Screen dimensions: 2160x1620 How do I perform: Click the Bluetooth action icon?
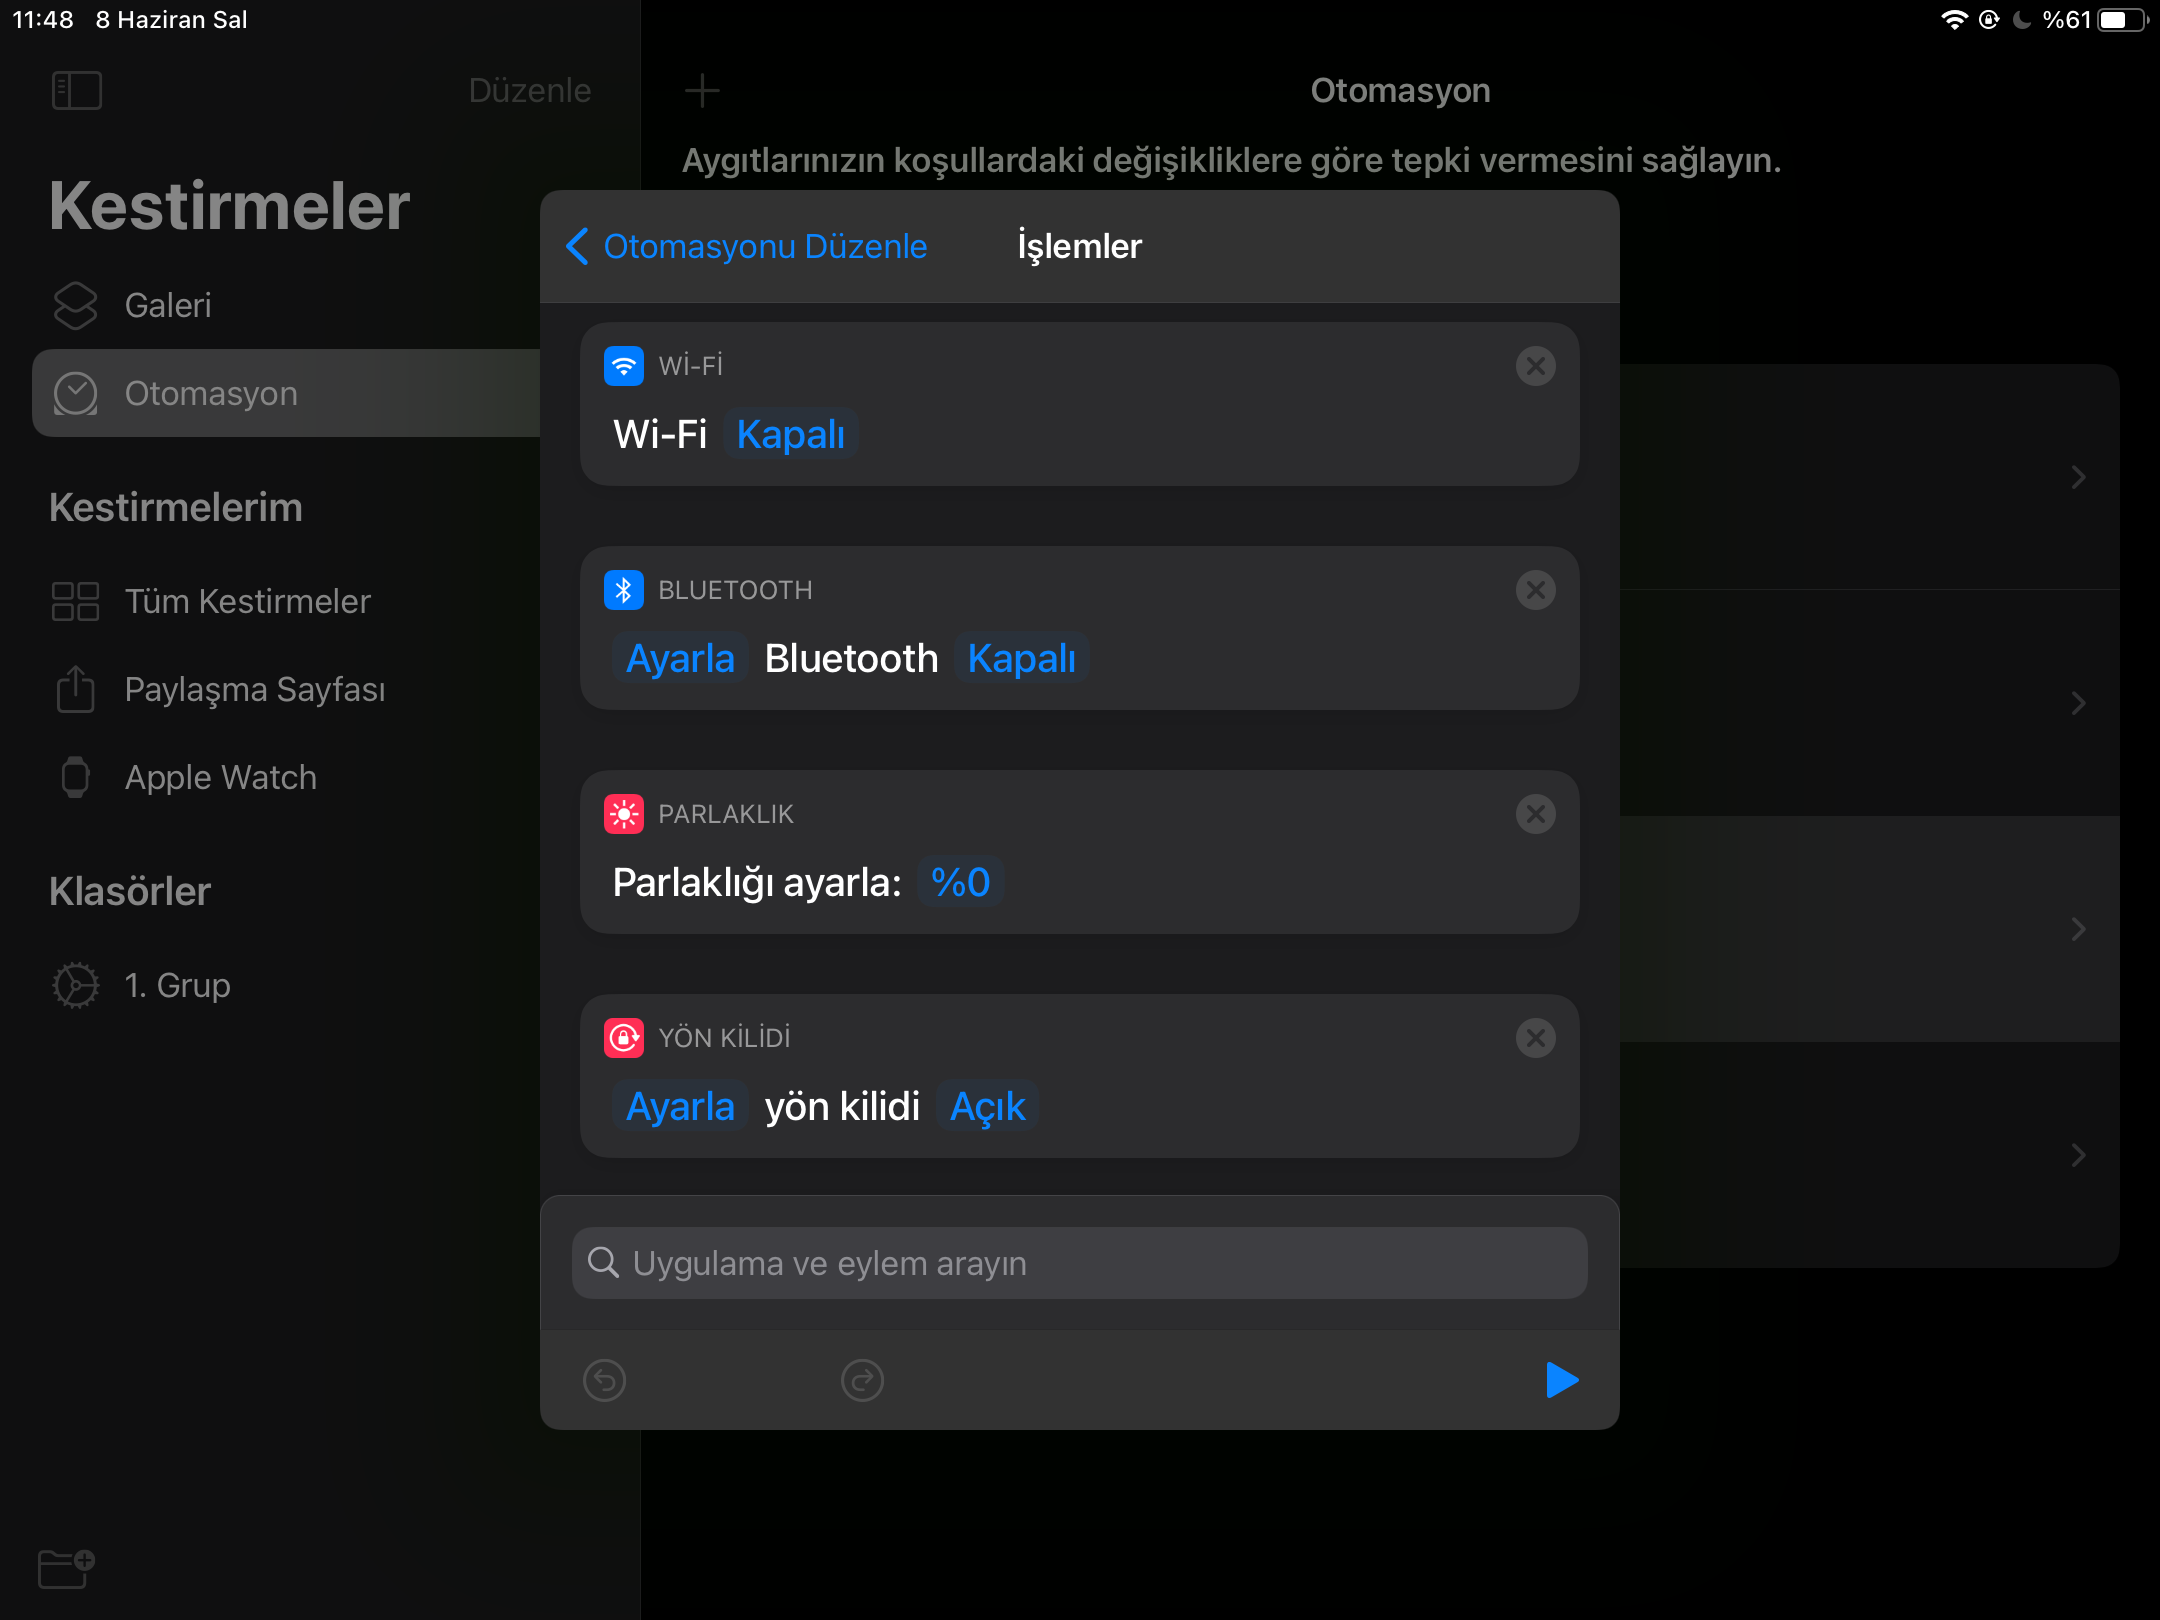pos(624,590)
